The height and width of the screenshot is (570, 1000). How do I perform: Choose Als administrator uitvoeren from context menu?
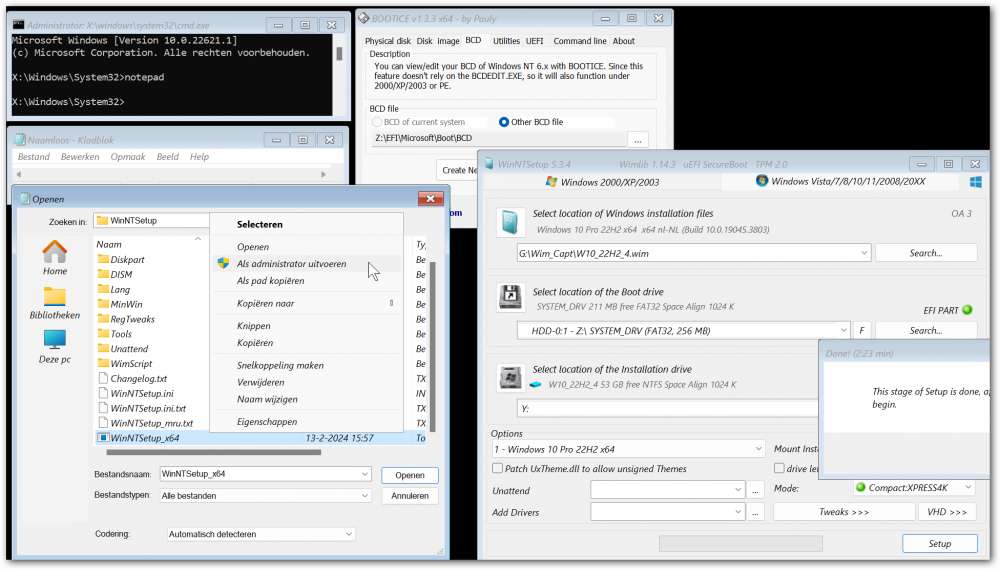[291, 263]
